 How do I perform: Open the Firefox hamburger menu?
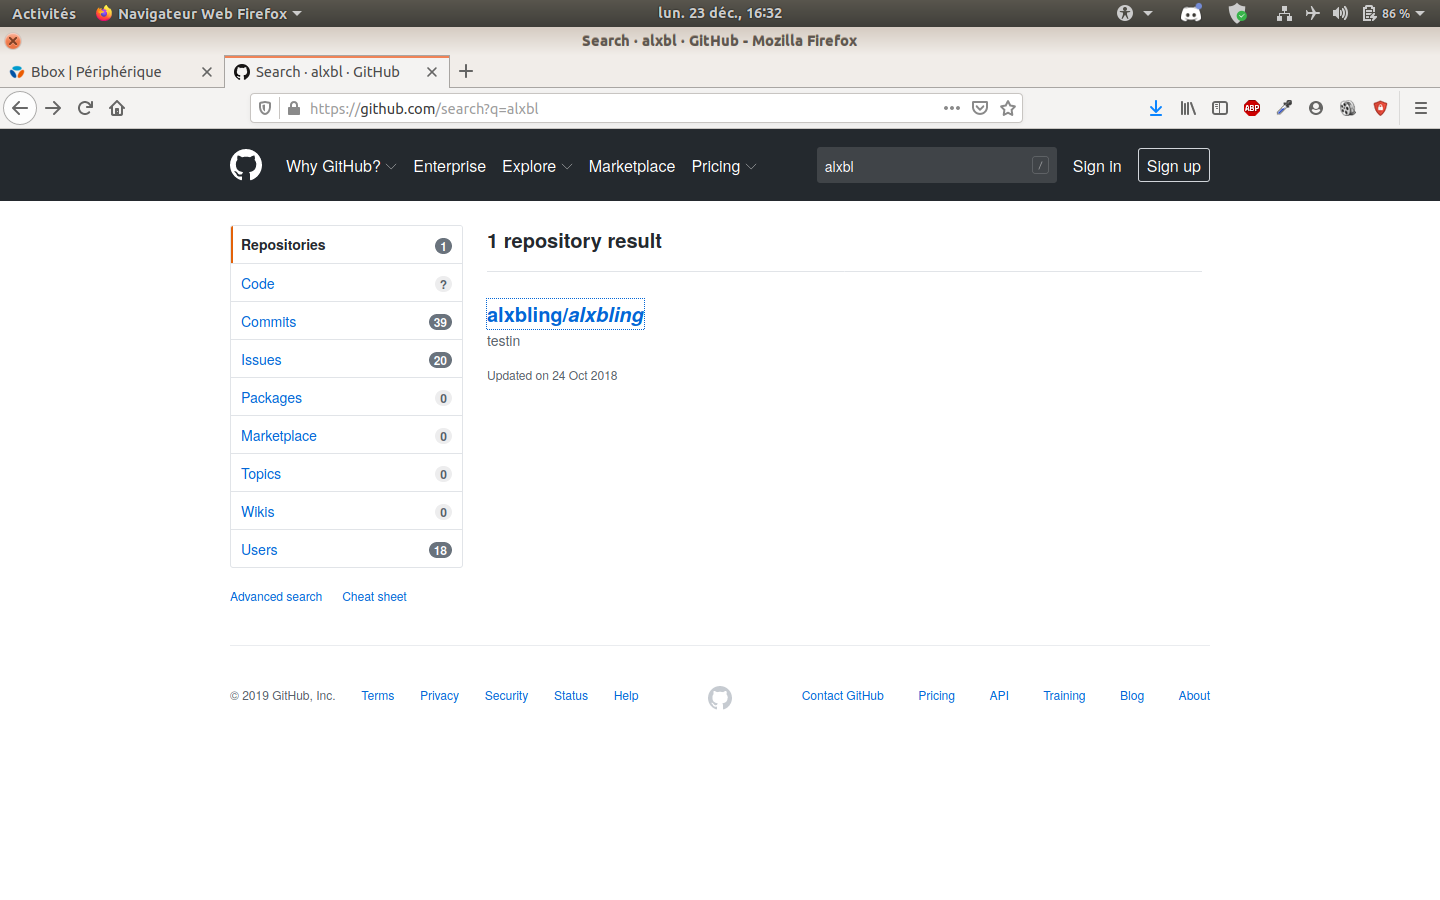point(1420,108)
